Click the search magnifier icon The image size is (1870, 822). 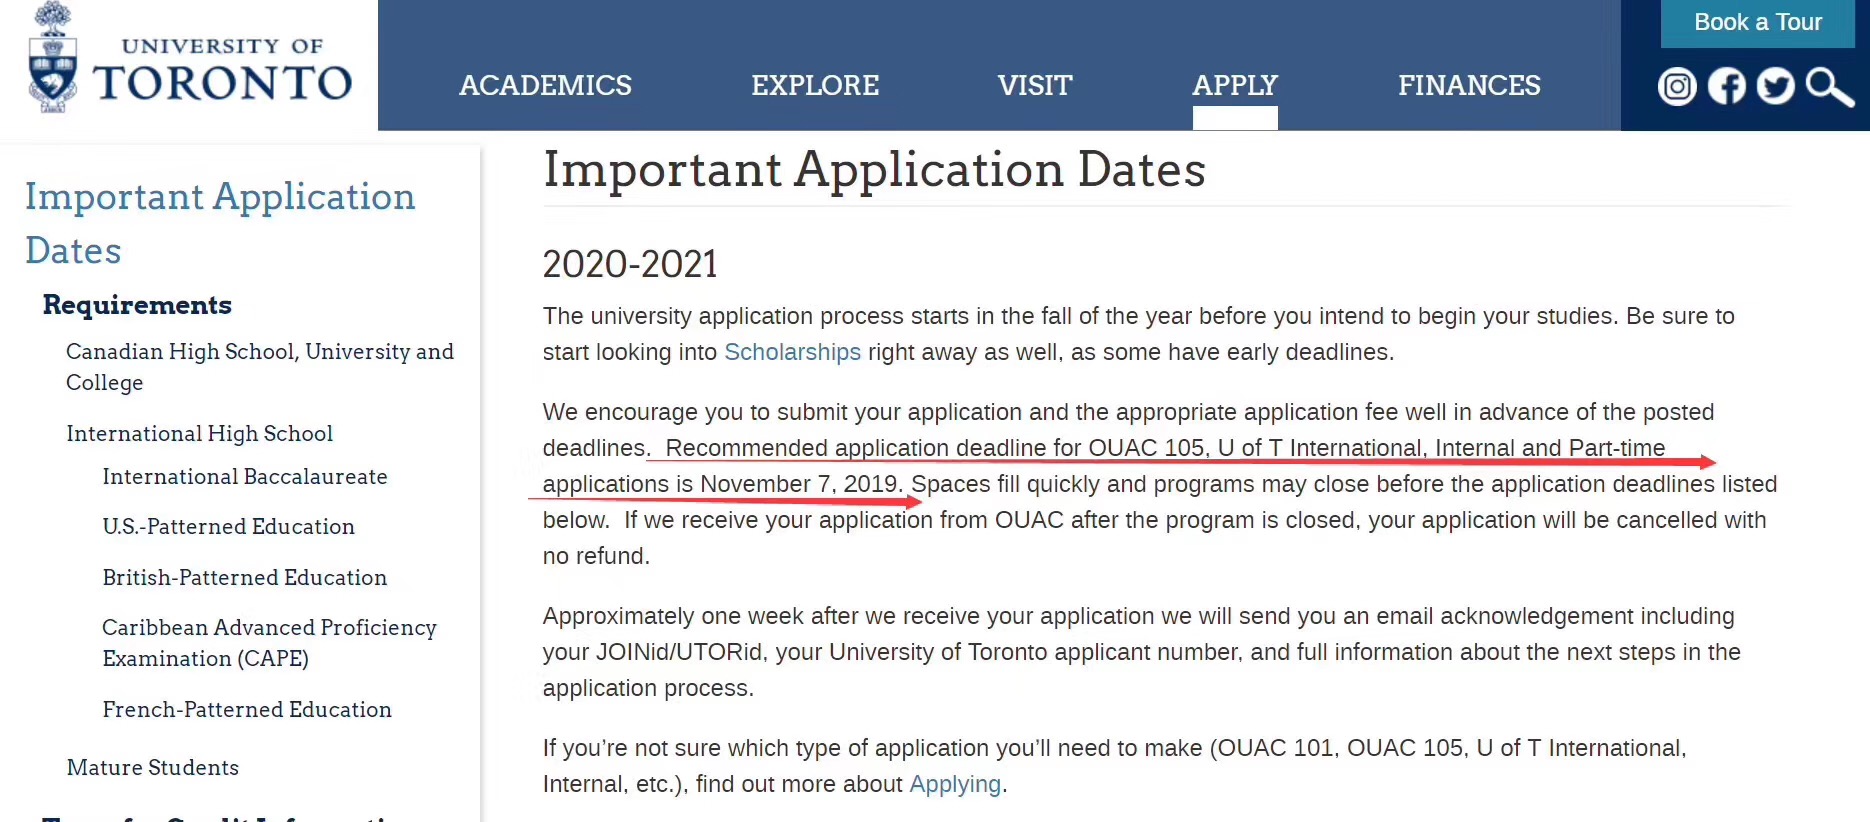point(1829,87)
